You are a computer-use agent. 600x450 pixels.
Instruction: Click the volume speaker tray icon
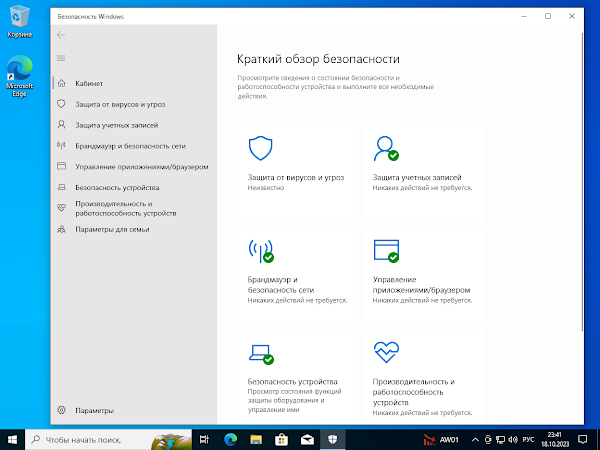[513, 440]
